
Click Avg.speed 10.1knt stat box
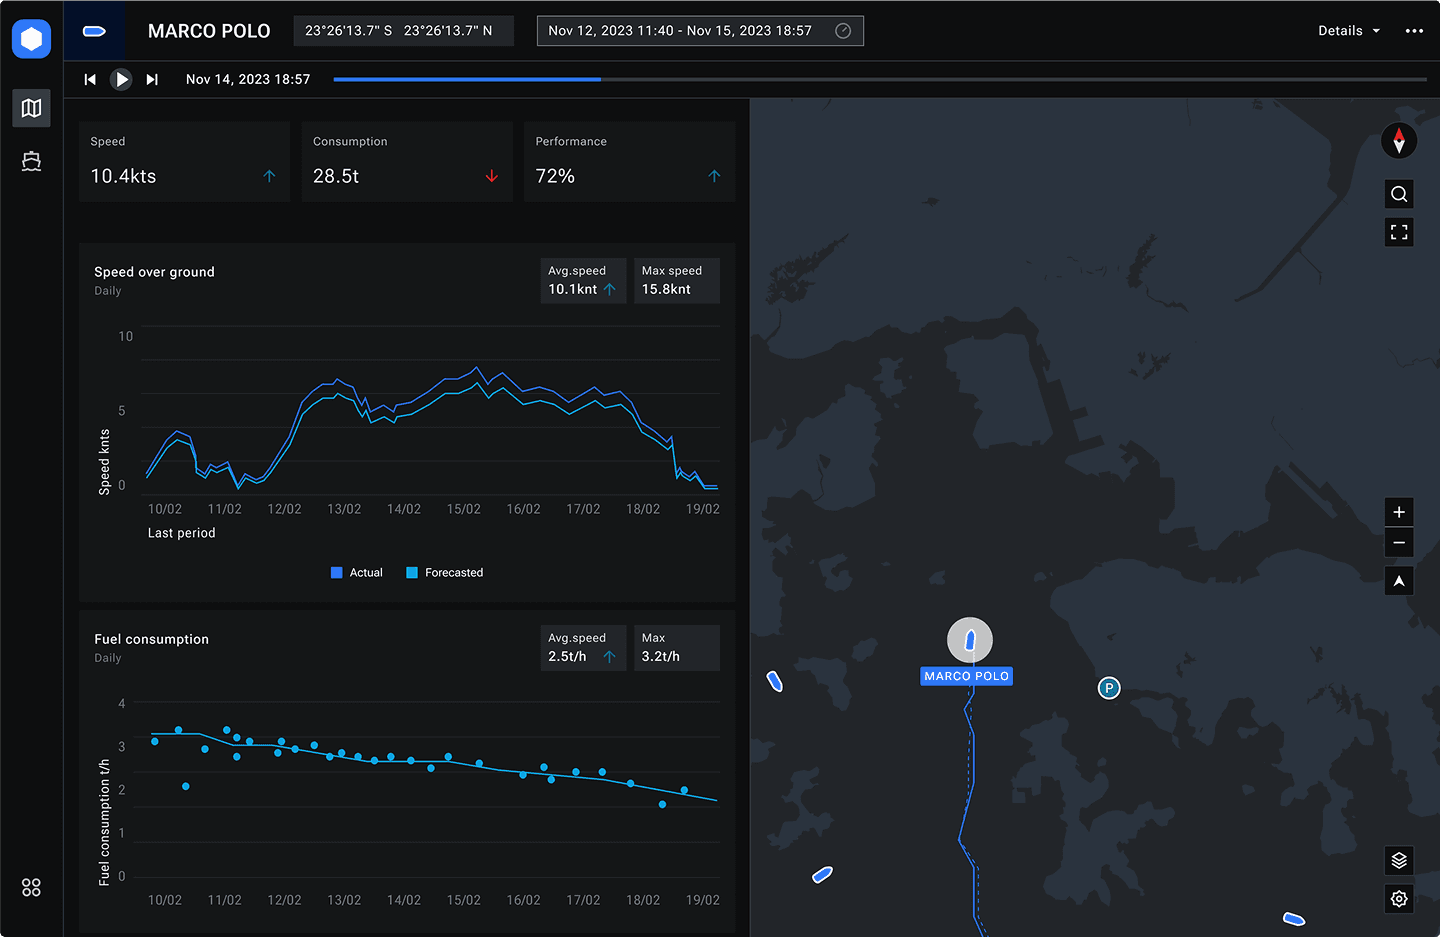(x=583, y=281)
